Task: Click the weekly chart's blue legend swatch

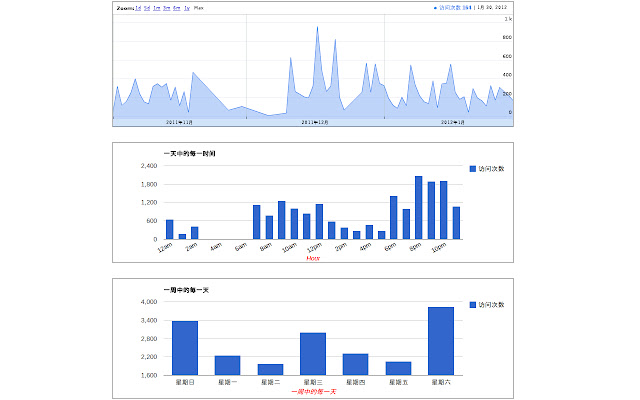Action: point(473,304)
